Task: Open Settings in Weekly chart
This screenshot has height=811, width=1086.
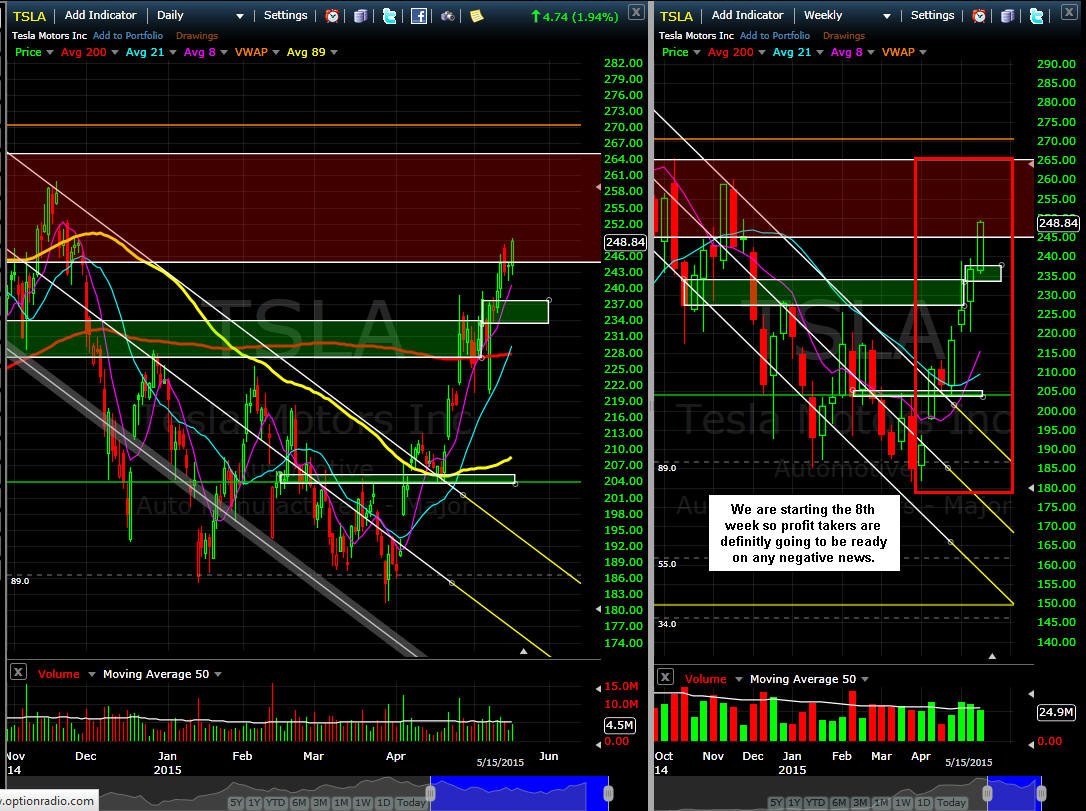Action: click(x=932, y=15)
